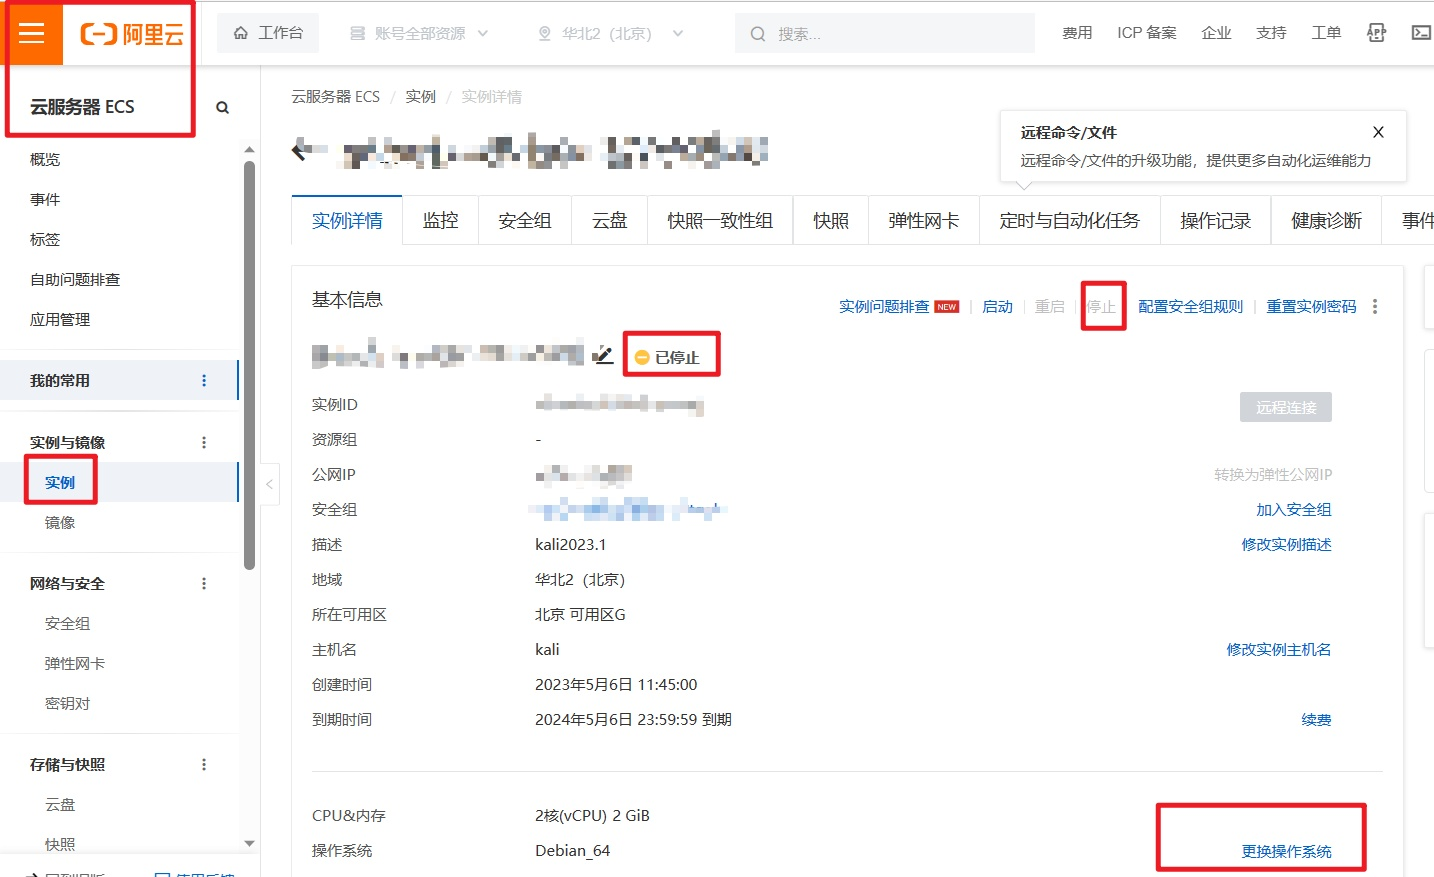Image resolution: width=1434 pixels, height=877 pixels.
Task: Open the ICP 备案 menu
Action: tap(1147, 33)
